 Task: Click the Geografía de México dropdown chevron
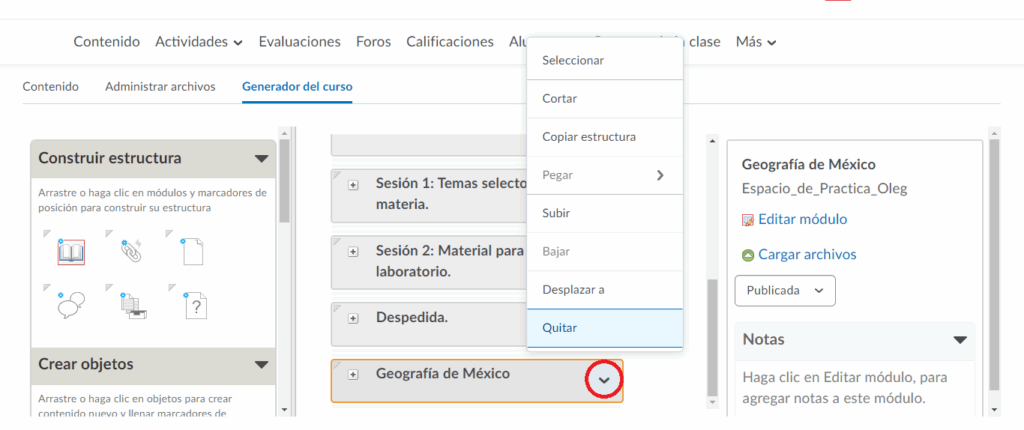click(603, 380)
